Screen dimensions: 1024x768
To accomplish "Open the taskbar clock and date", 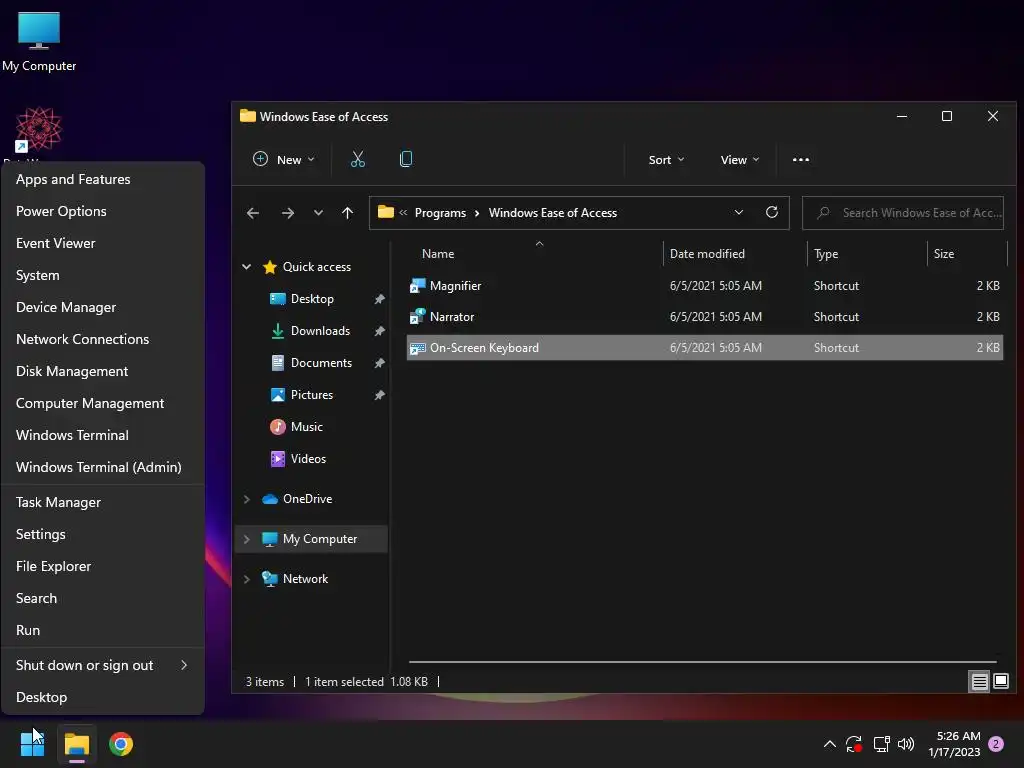I will click(x=954, y=744).
